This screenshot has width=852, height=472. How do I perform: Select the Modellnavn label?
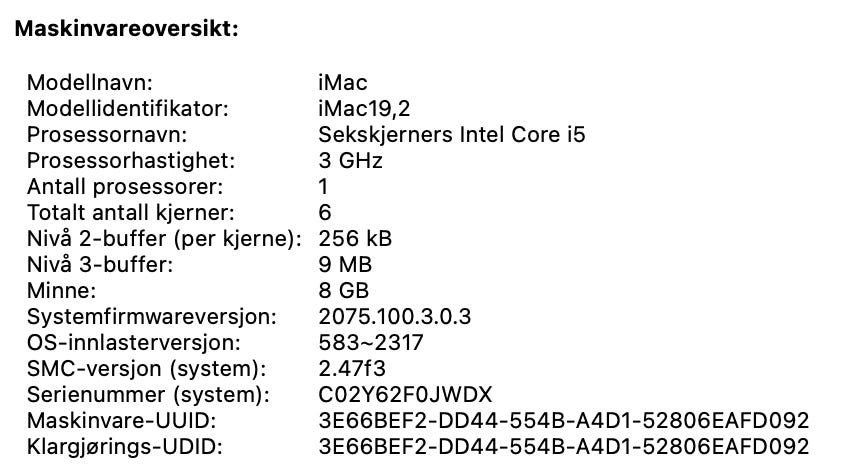click(90, 83)
